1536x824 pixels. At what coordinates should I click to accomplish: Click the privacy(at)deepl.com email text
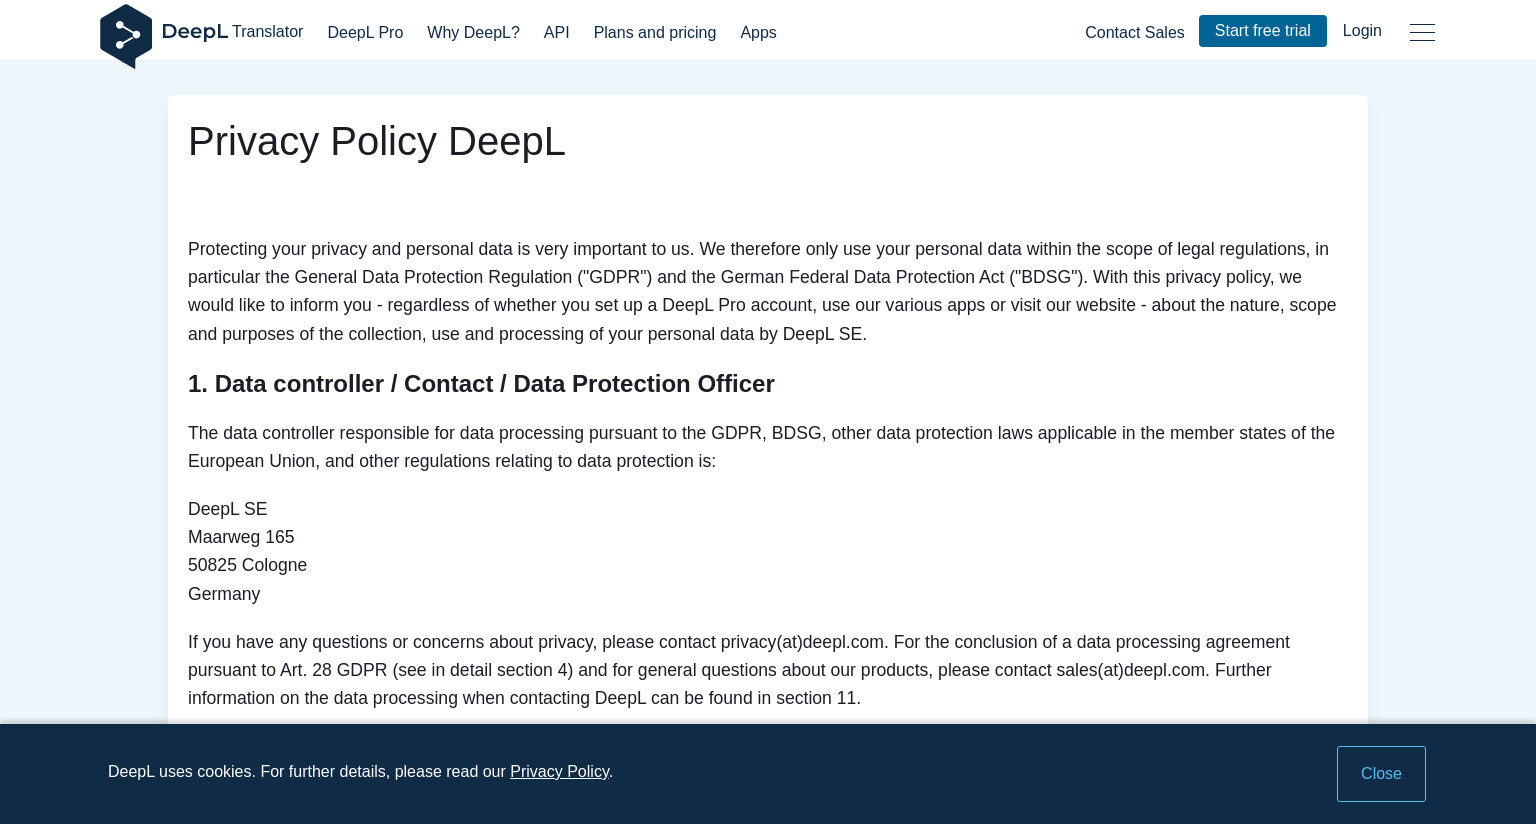(x=802, y=642)
